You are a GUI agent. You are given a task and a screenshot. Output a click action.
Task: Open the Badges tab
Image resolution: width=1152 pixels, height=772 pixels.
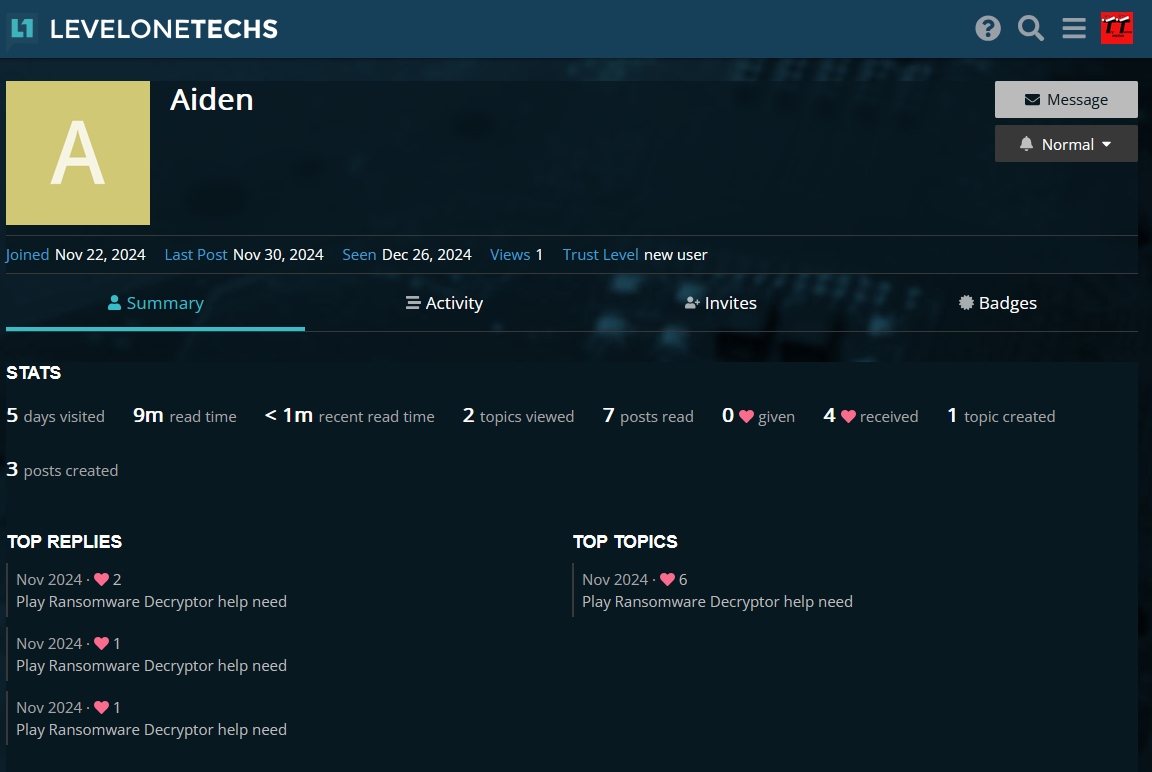click(x=997, y=302)
